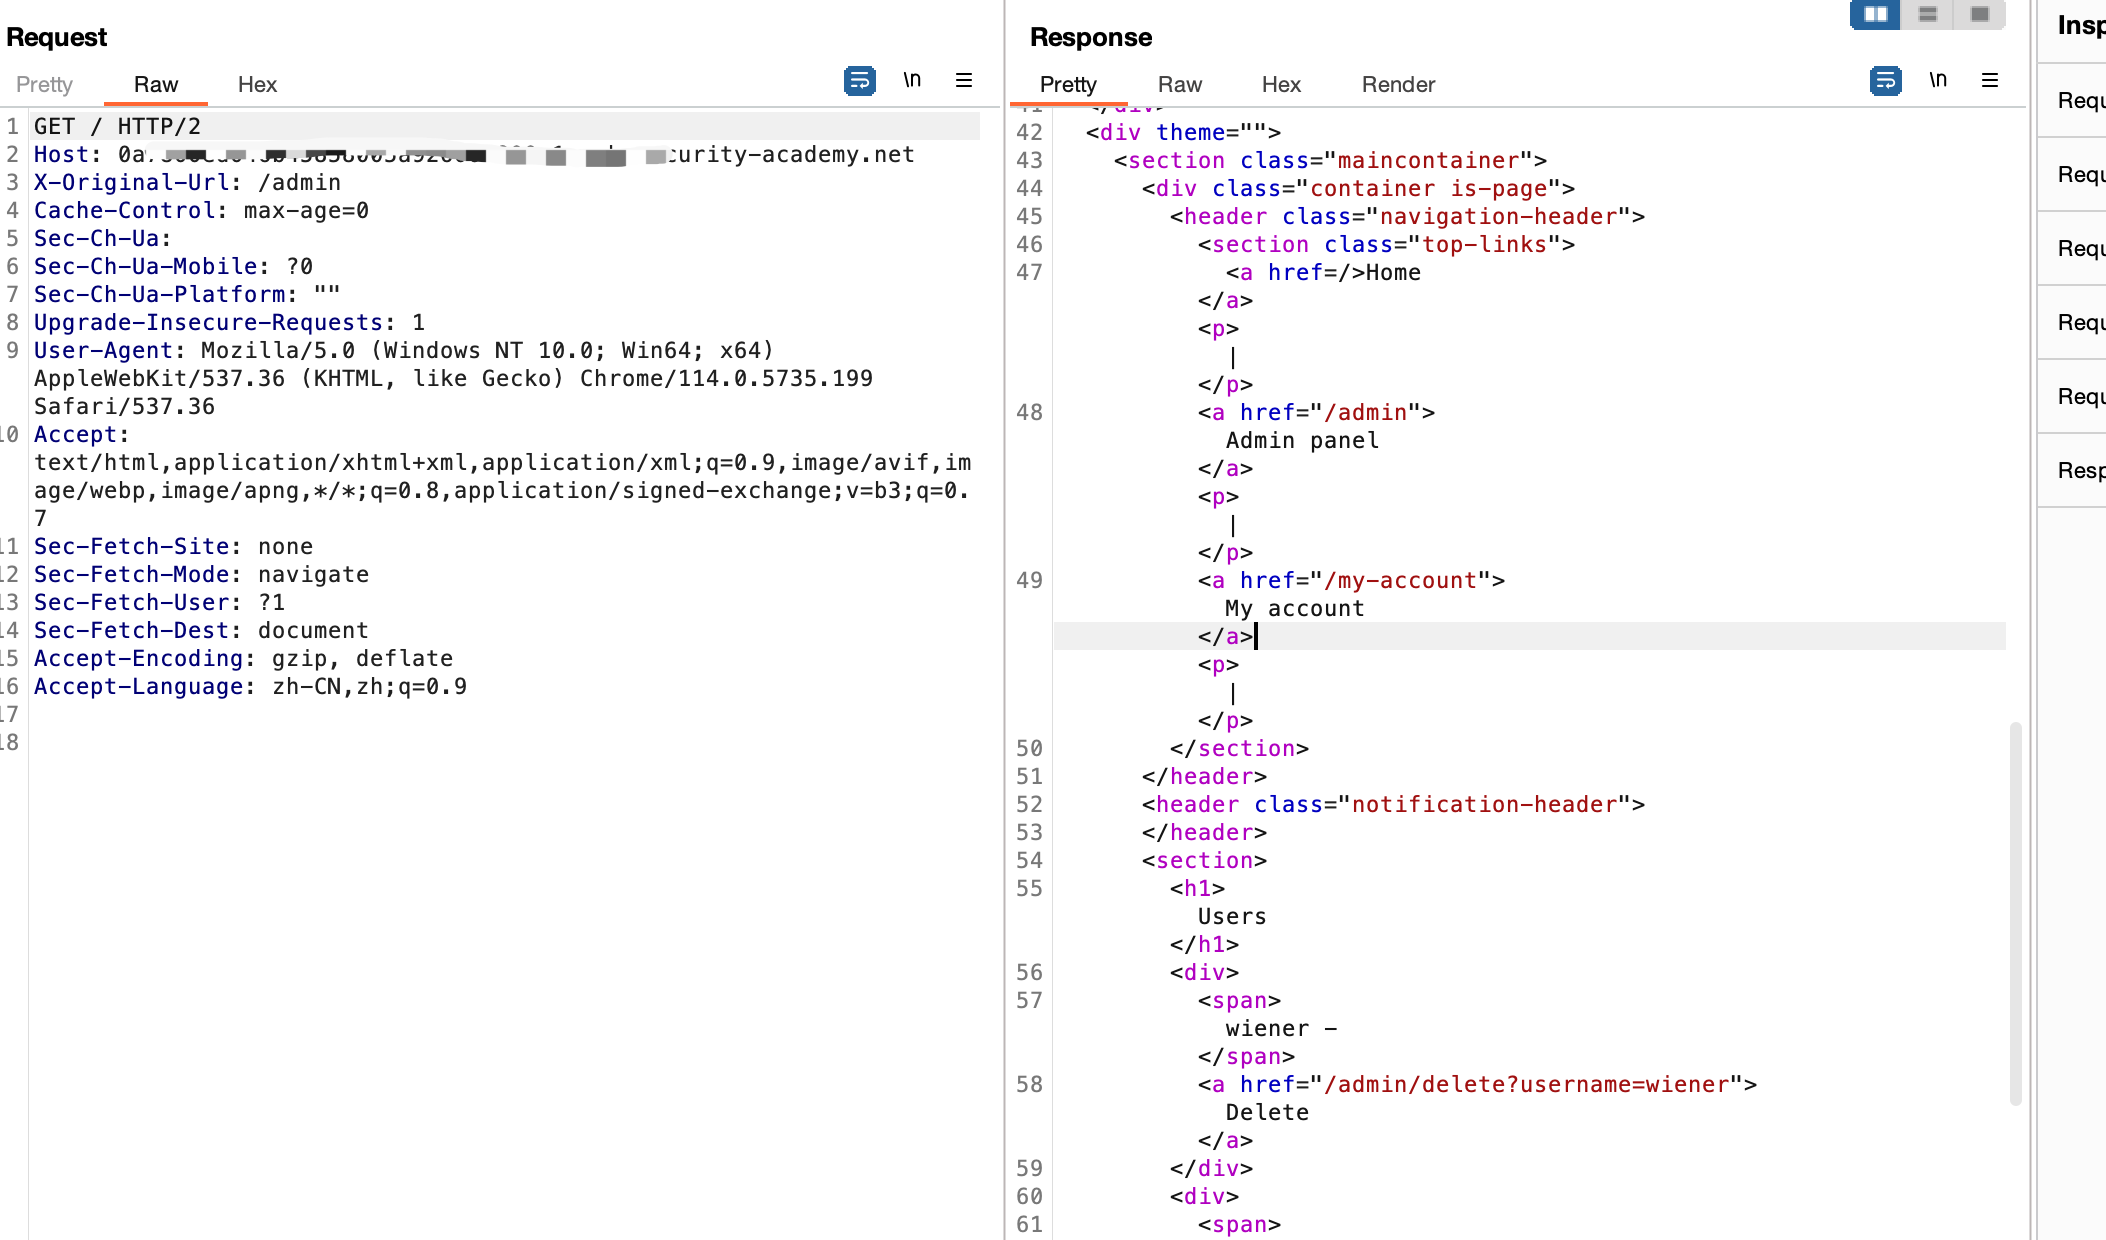The width and height of the screenshot is (2106, 1240).
Task: Enable \n line-ending display in Request panel
Action: click(911, 80)
